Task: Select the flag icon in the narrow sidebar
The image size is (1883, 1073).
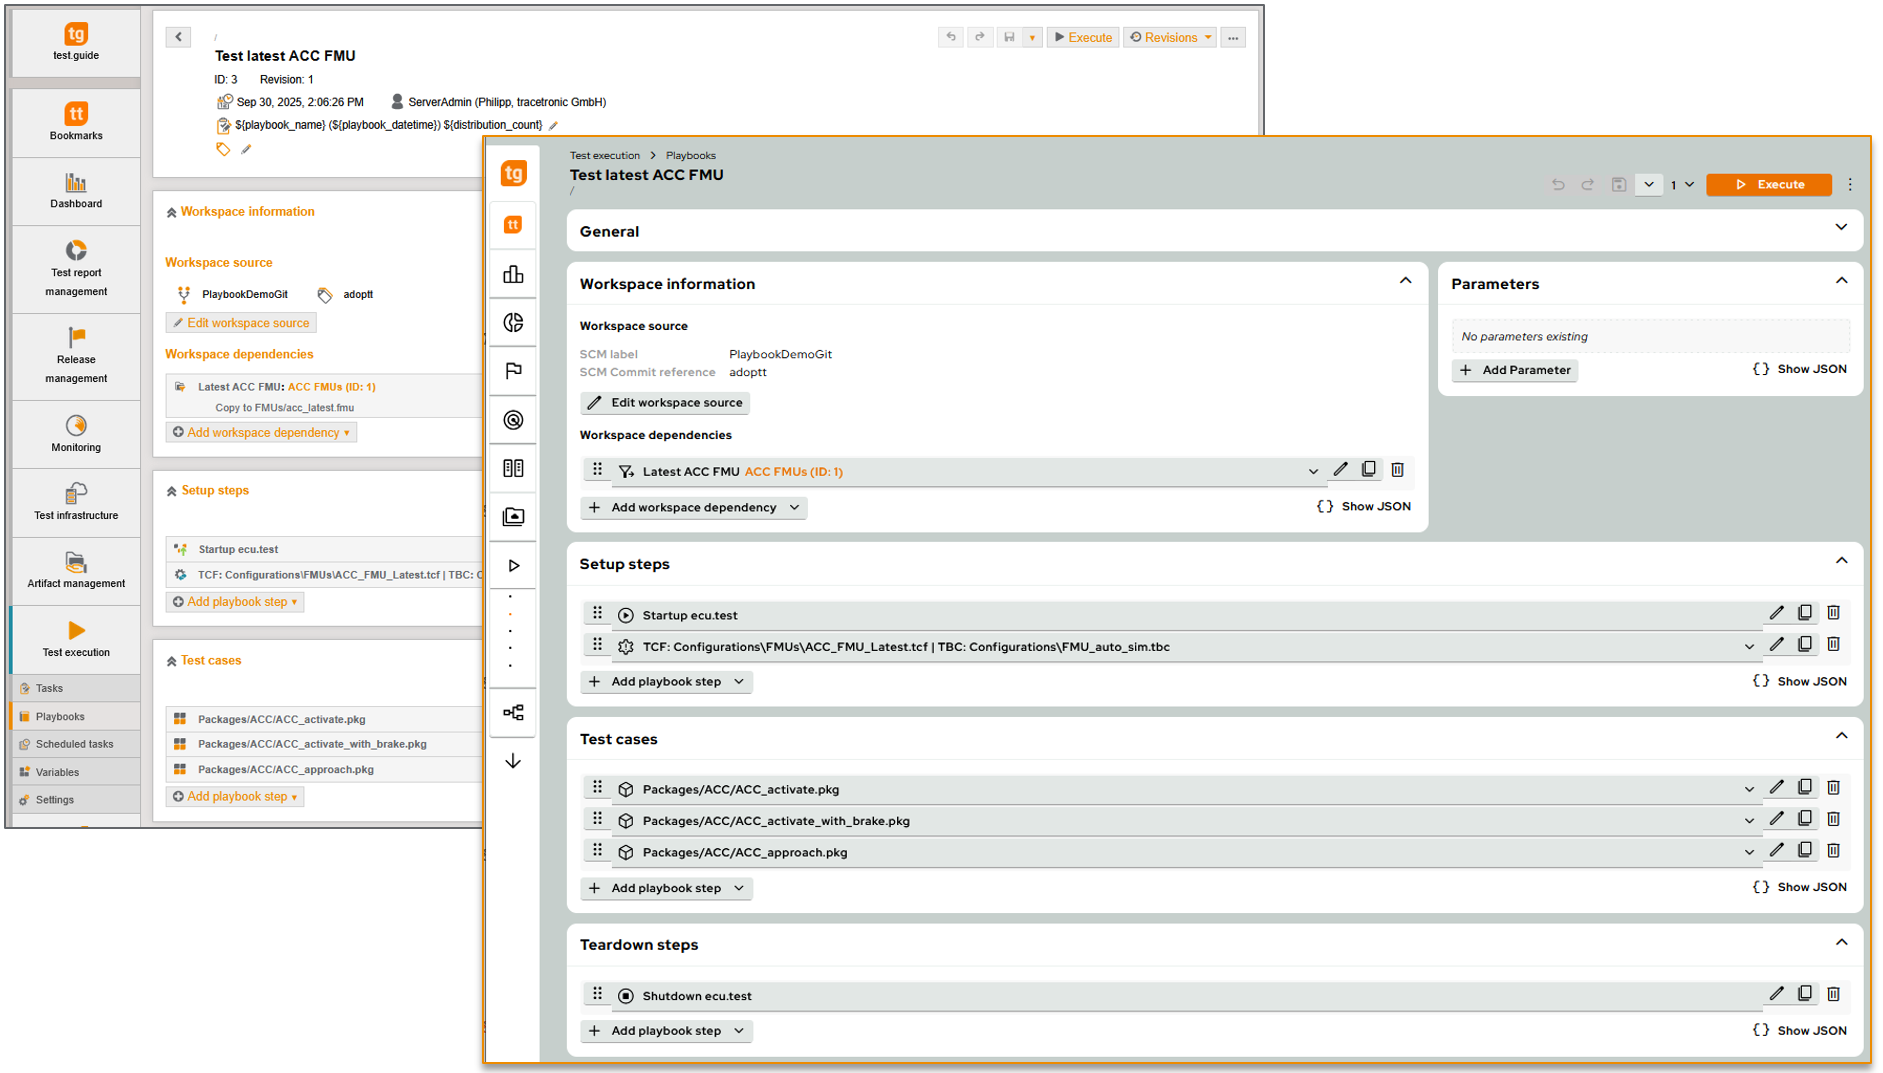Action: pyautogui.click(x=513, y=371)
